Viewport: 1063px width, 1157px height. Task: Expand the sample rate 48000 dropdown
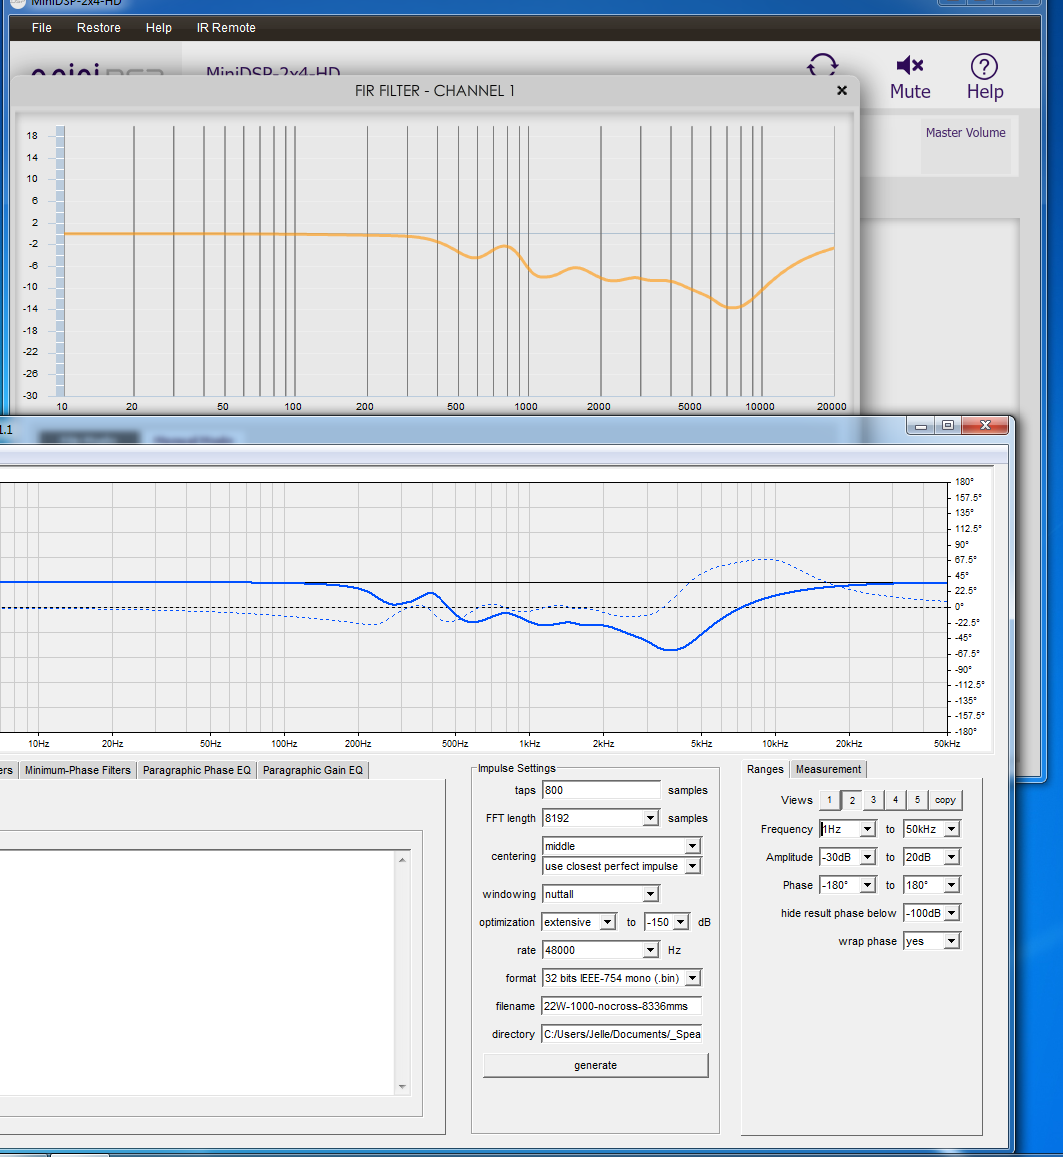tap(650, 950)
